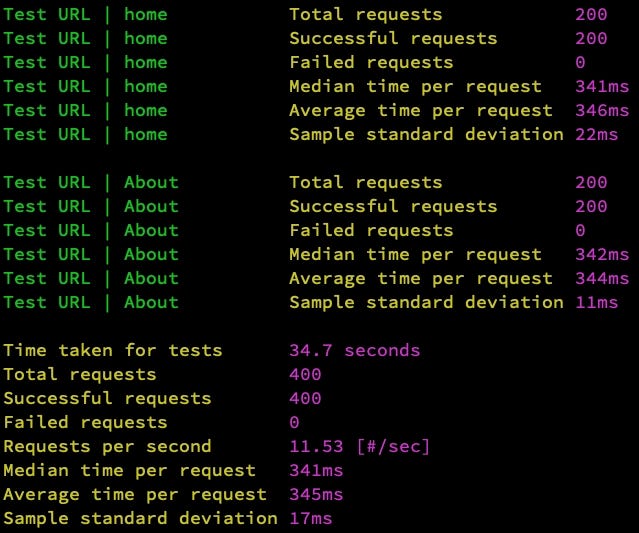The image size is (639, 533).
Task: Select the About average value 344ms
Action: [602, 279]
